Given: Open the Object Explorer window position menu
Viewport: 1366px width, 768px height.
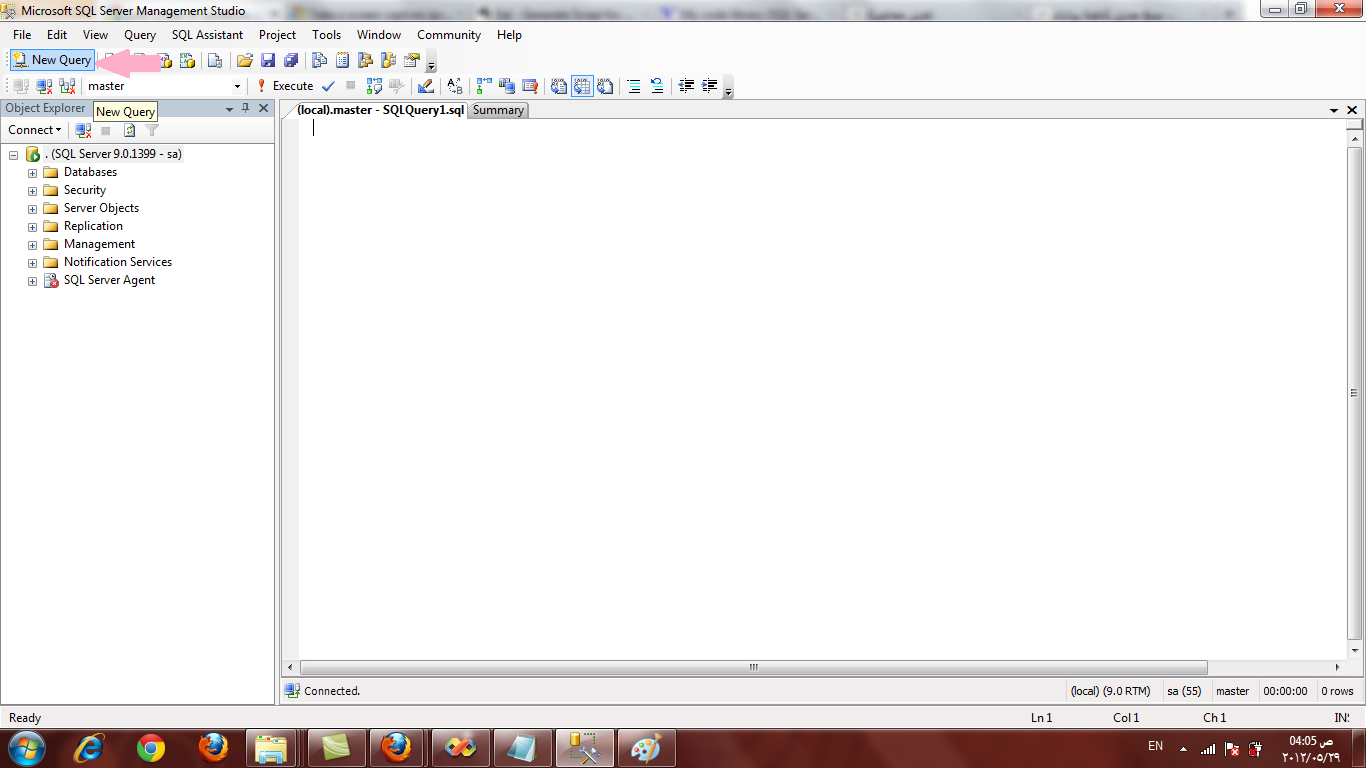Looking at the screenshot, I should 229,108.
